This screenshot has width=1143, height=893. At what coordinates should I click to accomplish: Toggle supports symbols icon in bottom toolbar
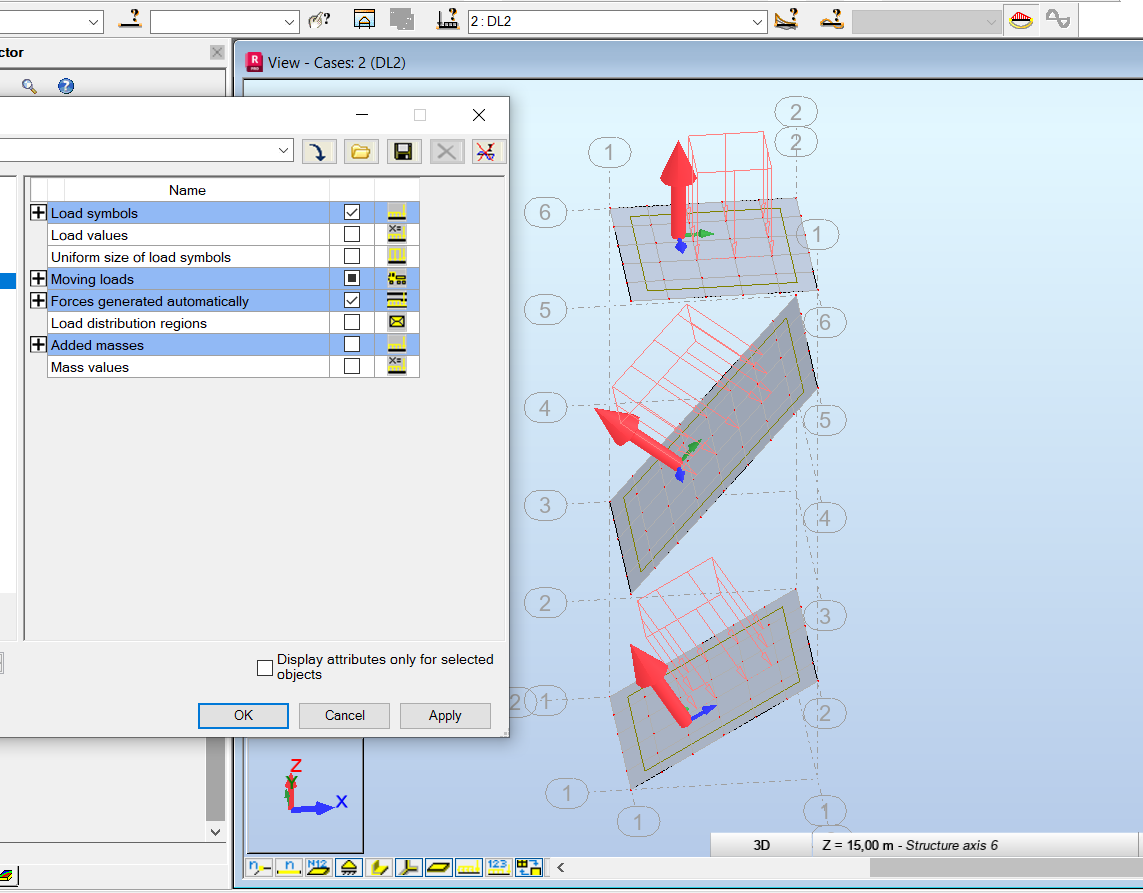click(x=348, y=867)
